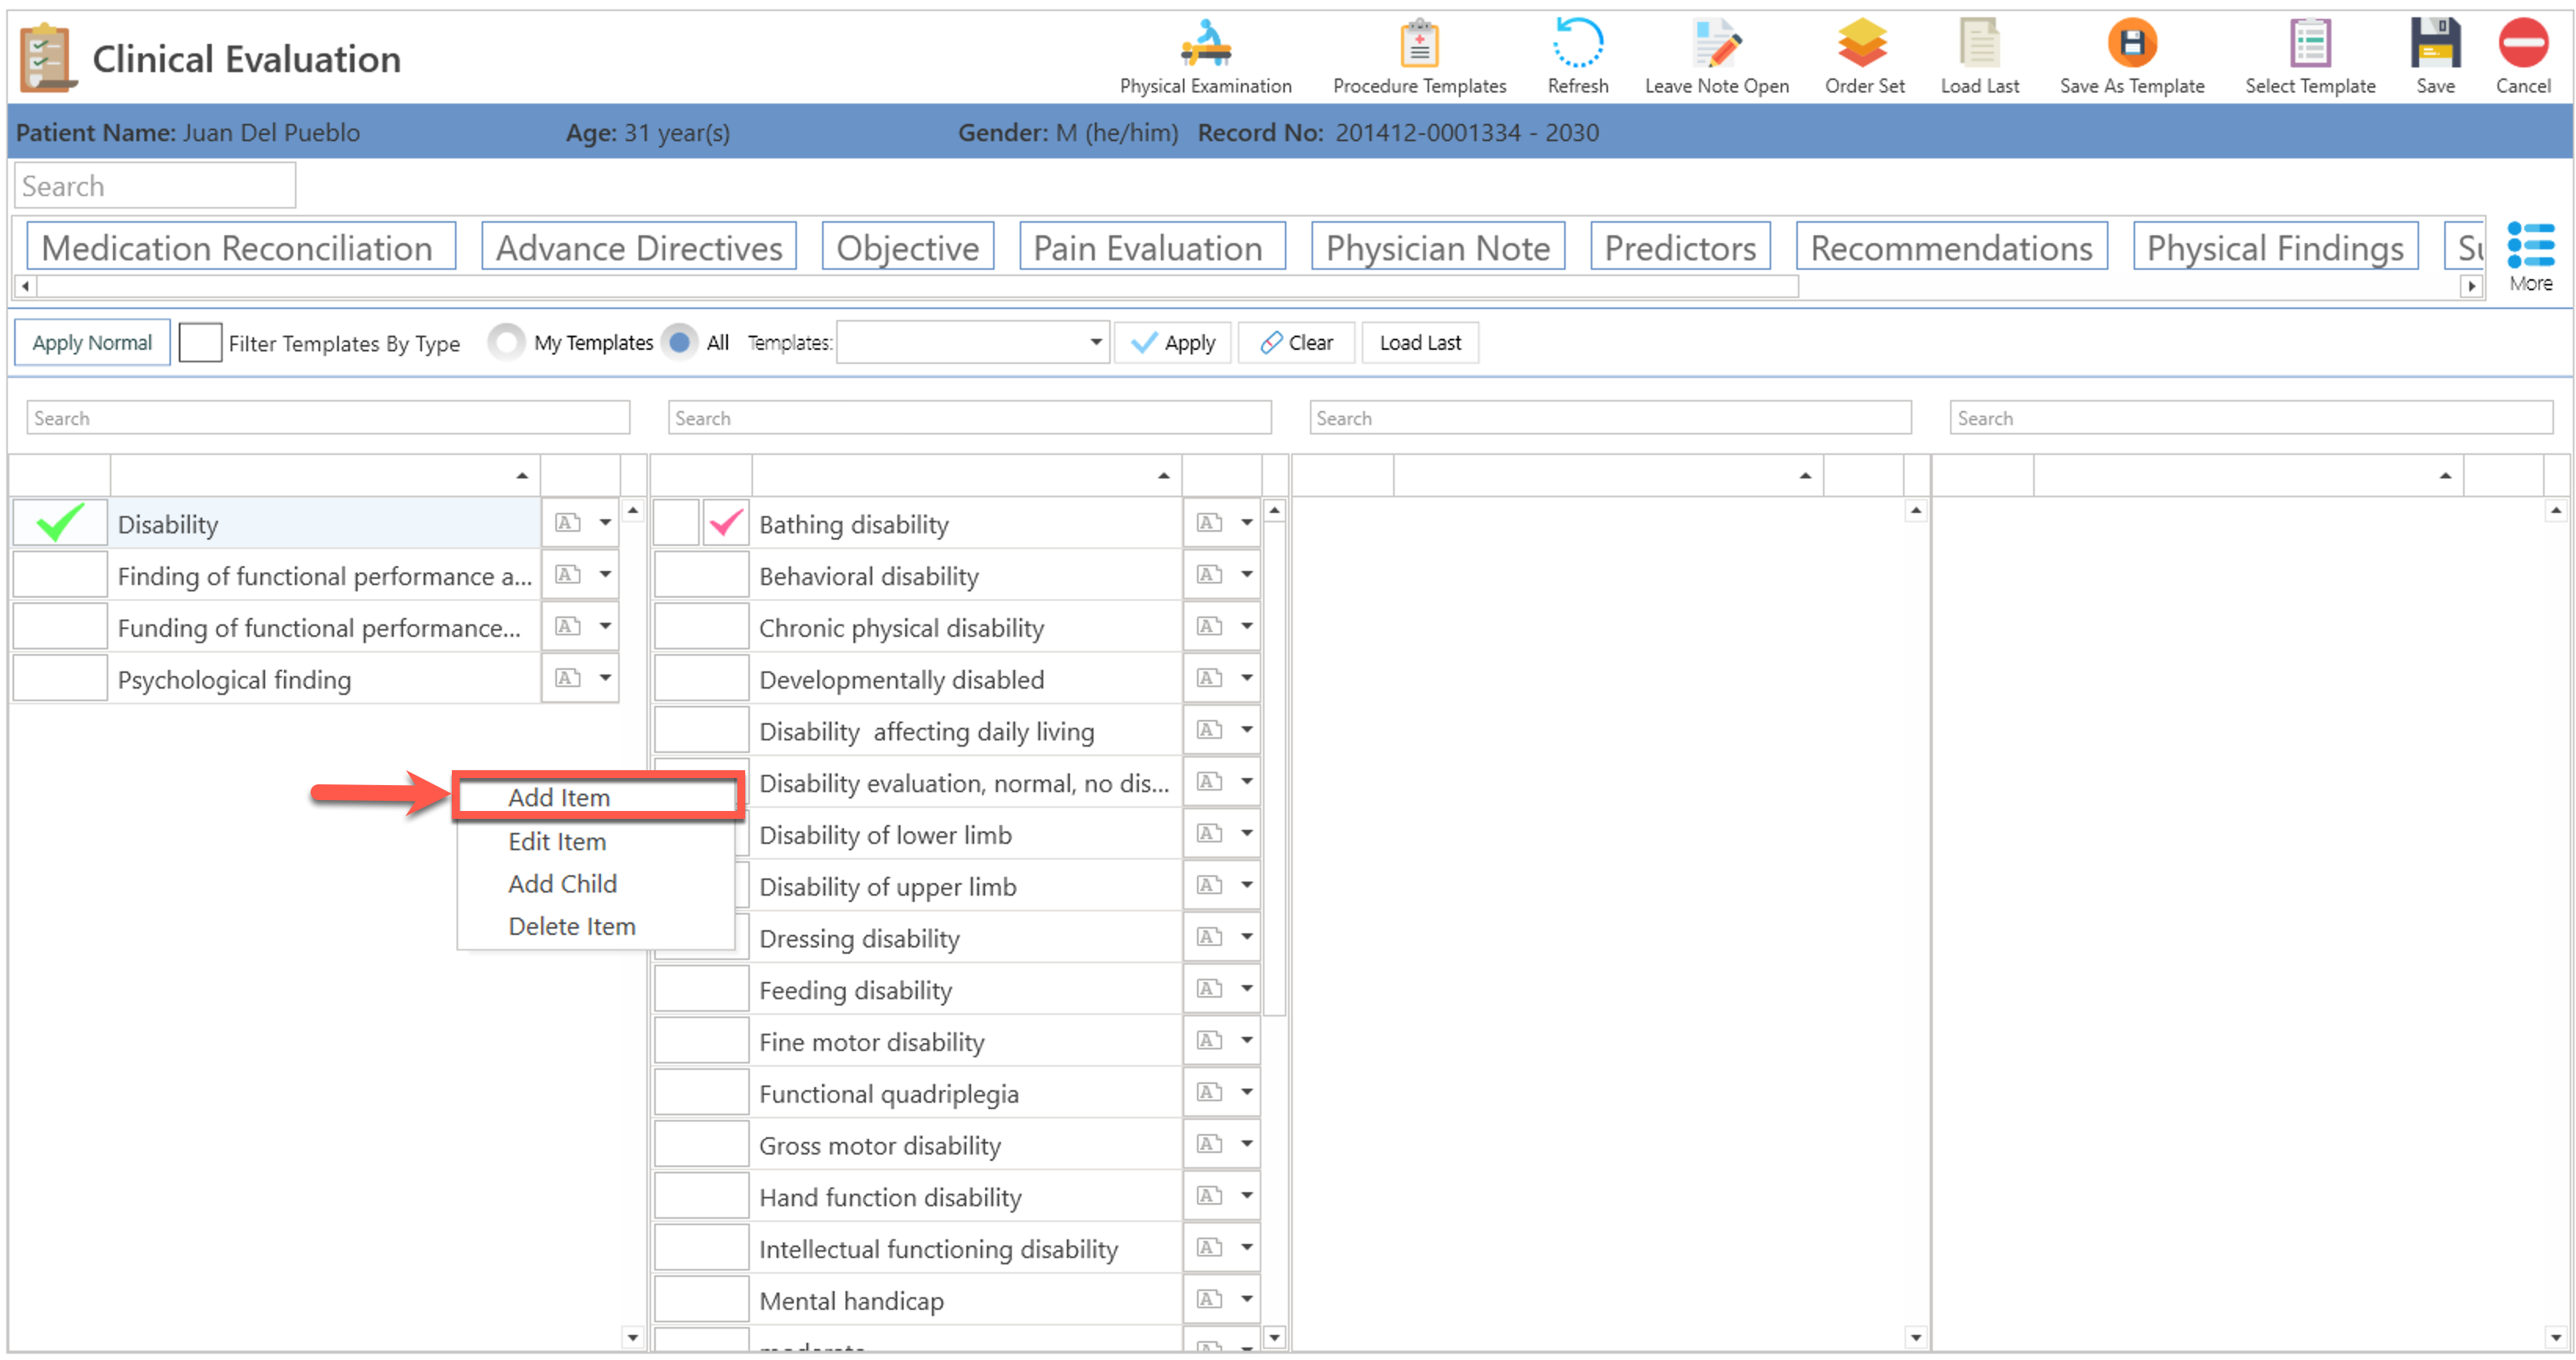Open the More sections list icon
2576x1360 pixels.
2530,246
